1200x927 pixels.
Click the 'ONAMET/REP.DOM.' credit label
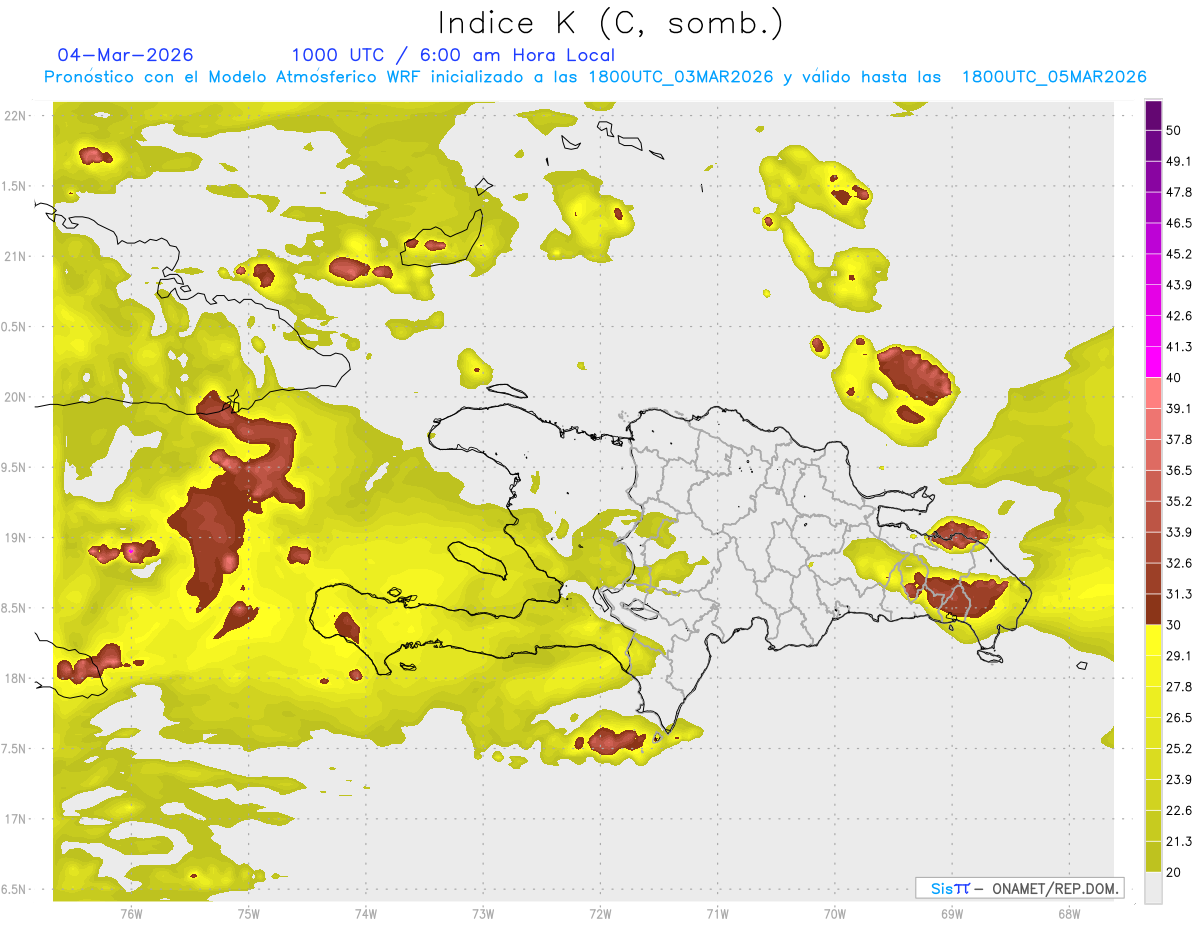(x=1053, y=888)
